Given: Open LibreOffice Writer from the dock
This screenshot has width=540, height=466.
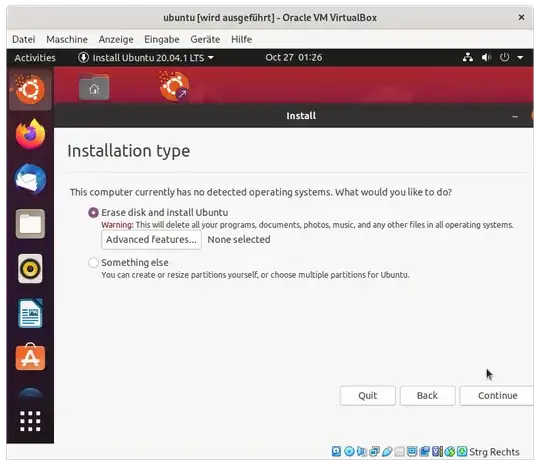Looking at the screenshot, I should [30, 313].
